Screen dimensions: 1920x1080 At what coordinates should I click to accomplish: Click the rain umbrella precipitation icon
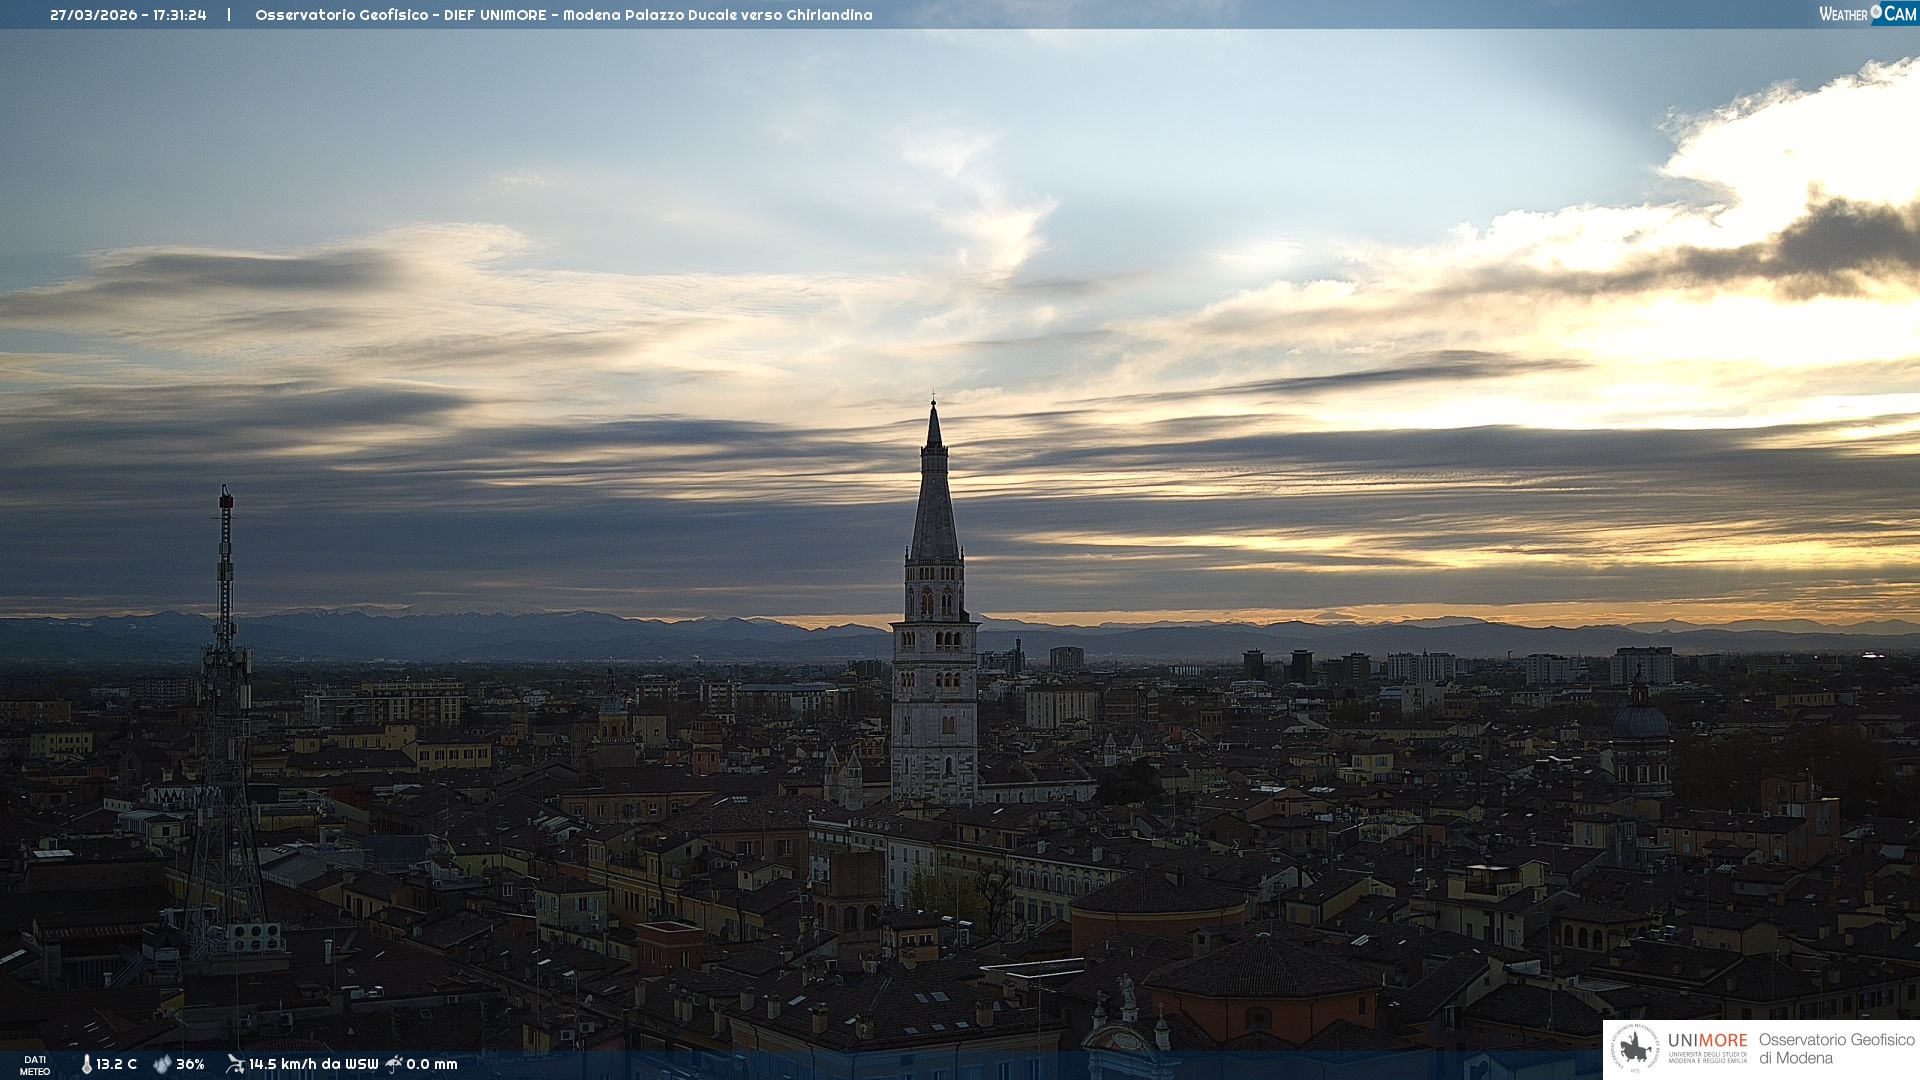point(394,1064)
